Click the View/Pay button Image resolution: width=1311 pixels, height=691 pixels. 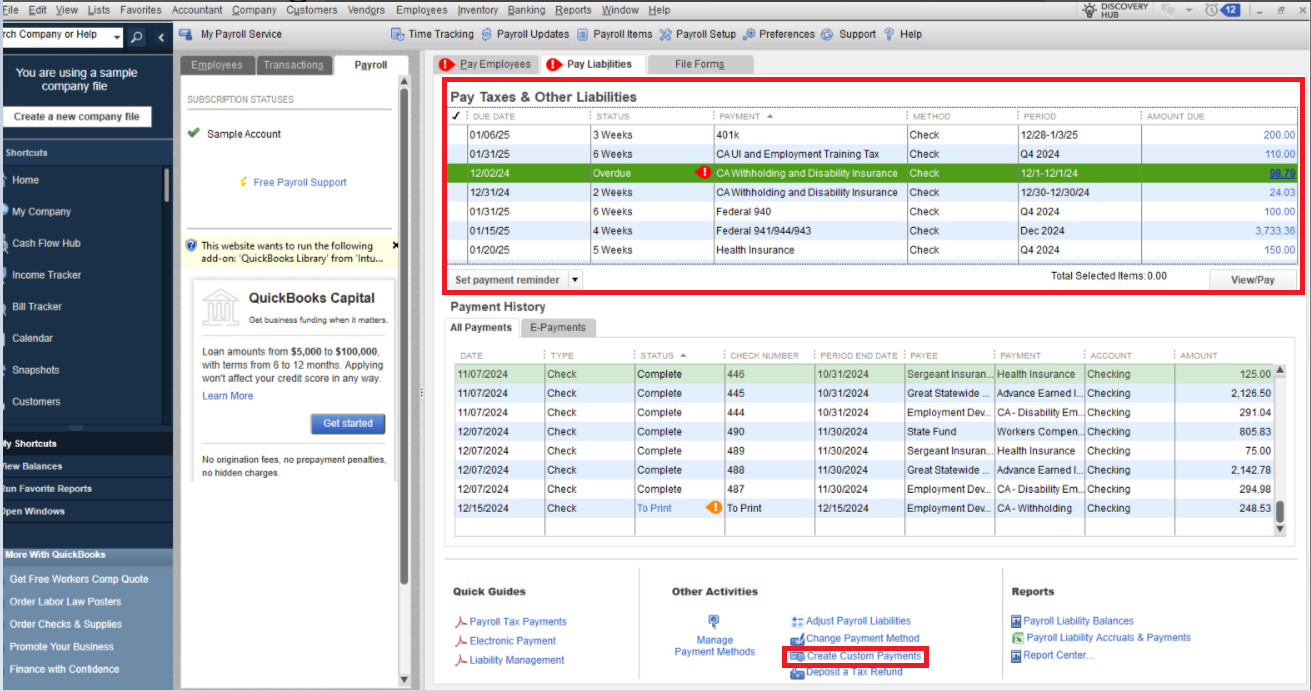[x=1252, y=280]
